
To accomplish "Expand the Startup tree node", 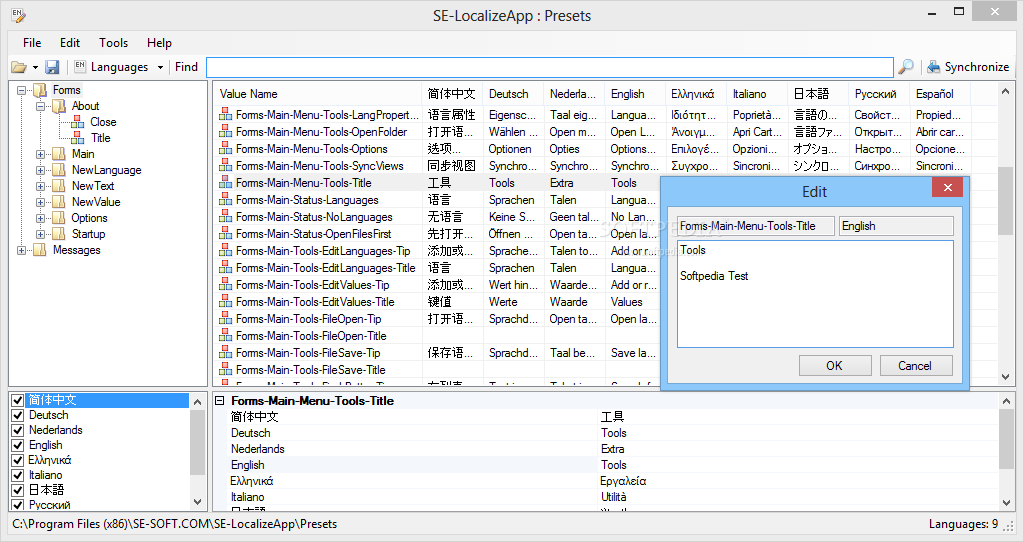I will (x=40, y=234).
